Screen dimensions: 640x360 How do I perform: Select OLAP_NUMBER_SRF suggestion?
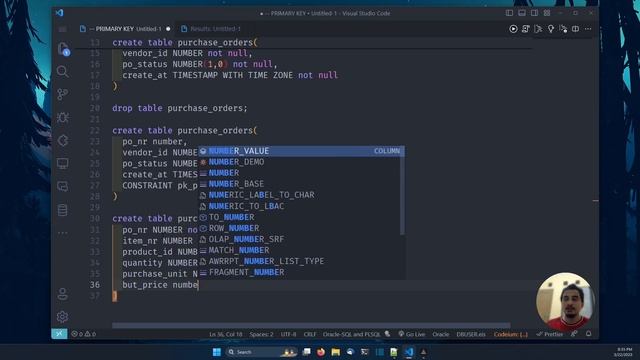pos(299,239)
